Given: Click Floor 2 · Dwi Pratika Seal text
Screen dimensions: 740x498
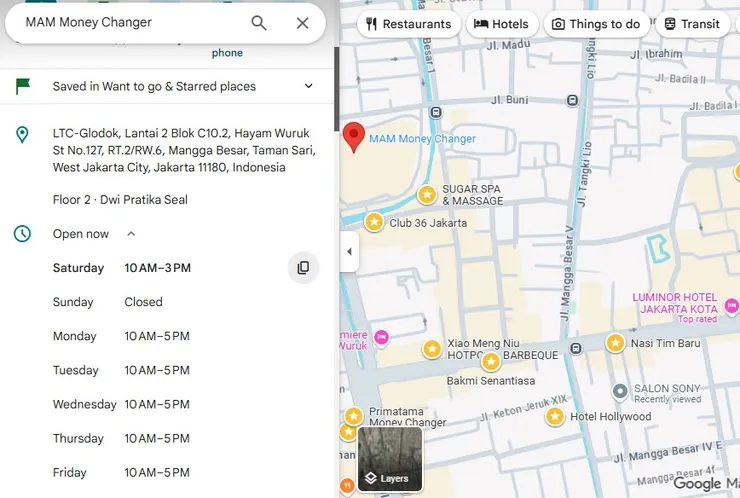Looking at the screenshot, I should tap(120, 200).
